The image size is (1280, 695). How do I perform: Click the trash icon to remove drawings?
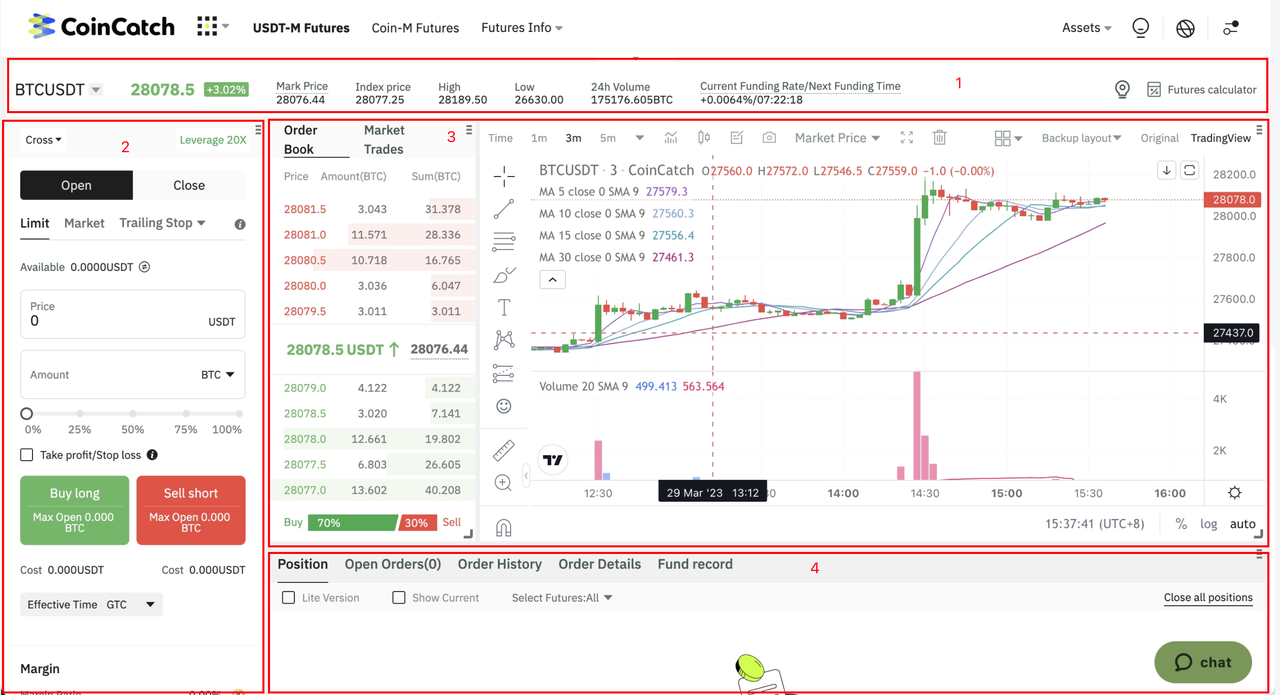click(x=940, y=138)
